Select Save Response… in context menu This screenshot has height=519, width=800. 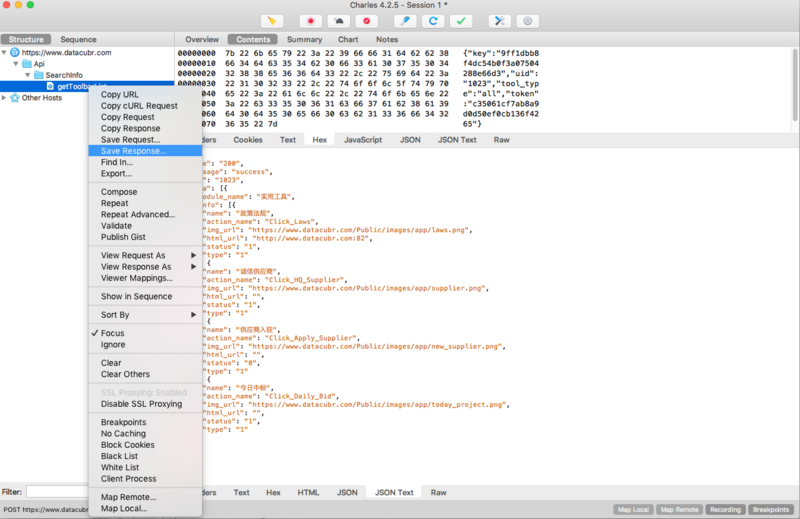(x=145, y=151)
